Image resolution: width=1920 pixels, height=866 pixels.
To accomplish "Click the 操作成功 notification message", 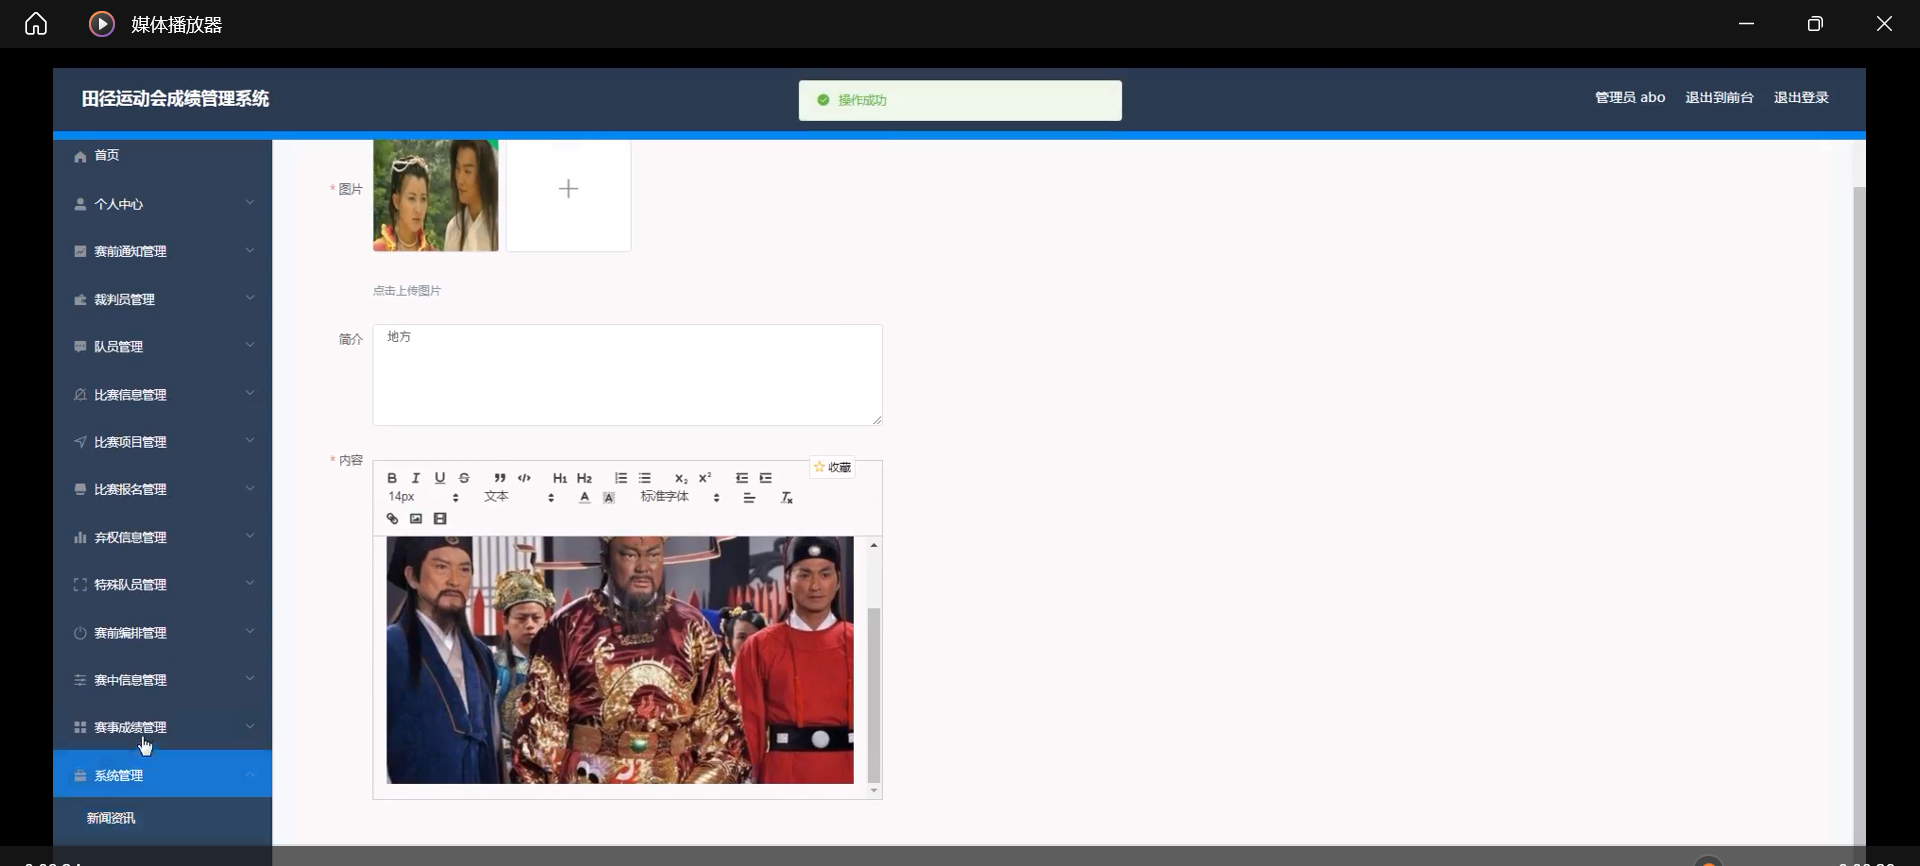I will (960, 100).
